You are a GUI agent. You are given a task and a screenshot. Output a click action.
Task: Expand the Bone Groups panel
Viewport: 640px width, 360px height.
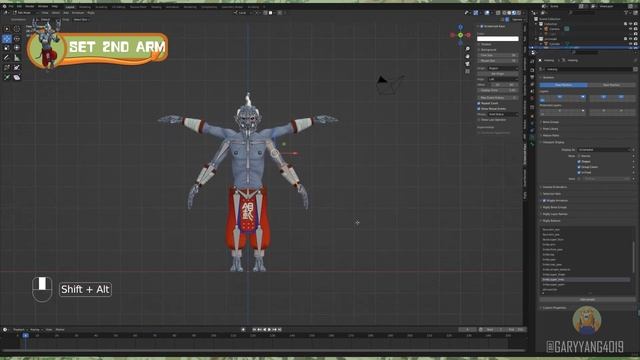coord(551,122)
